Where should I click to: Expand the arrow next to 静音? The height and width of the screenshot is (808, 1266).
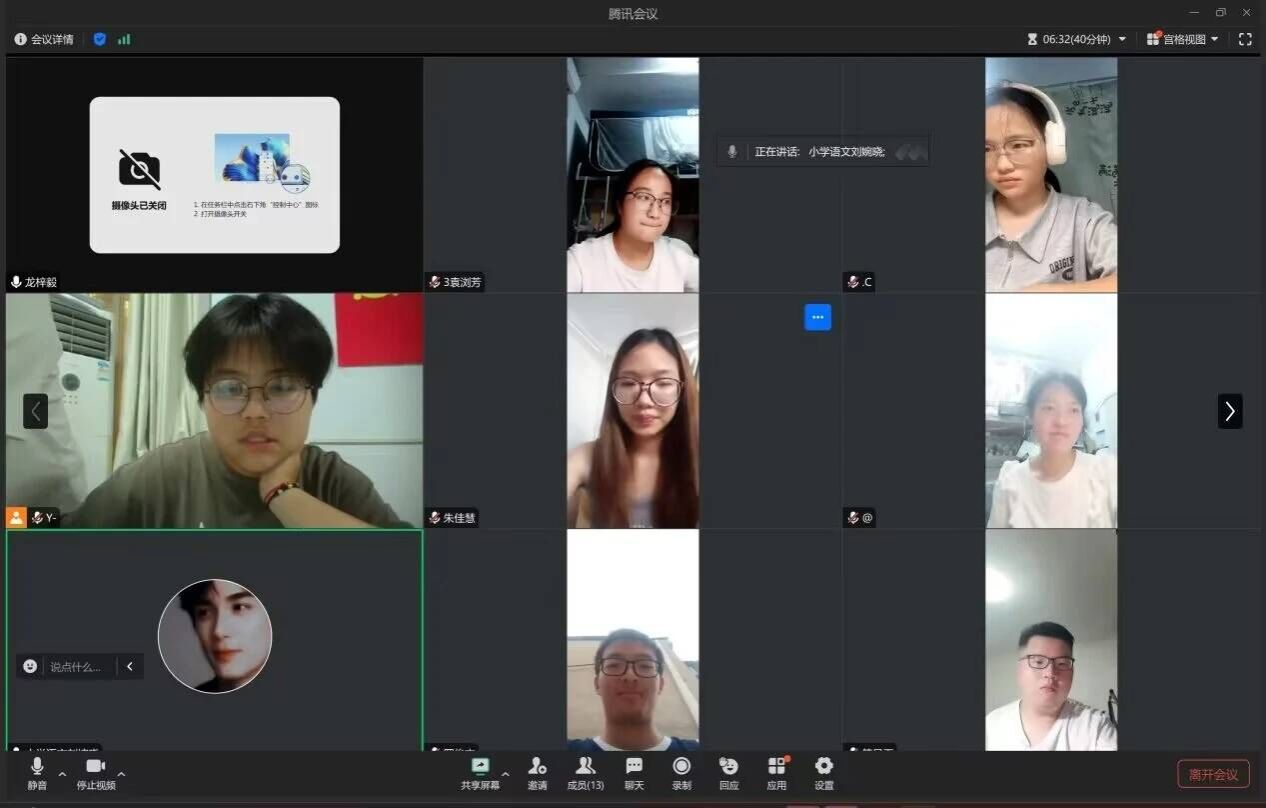coord(62,773)
